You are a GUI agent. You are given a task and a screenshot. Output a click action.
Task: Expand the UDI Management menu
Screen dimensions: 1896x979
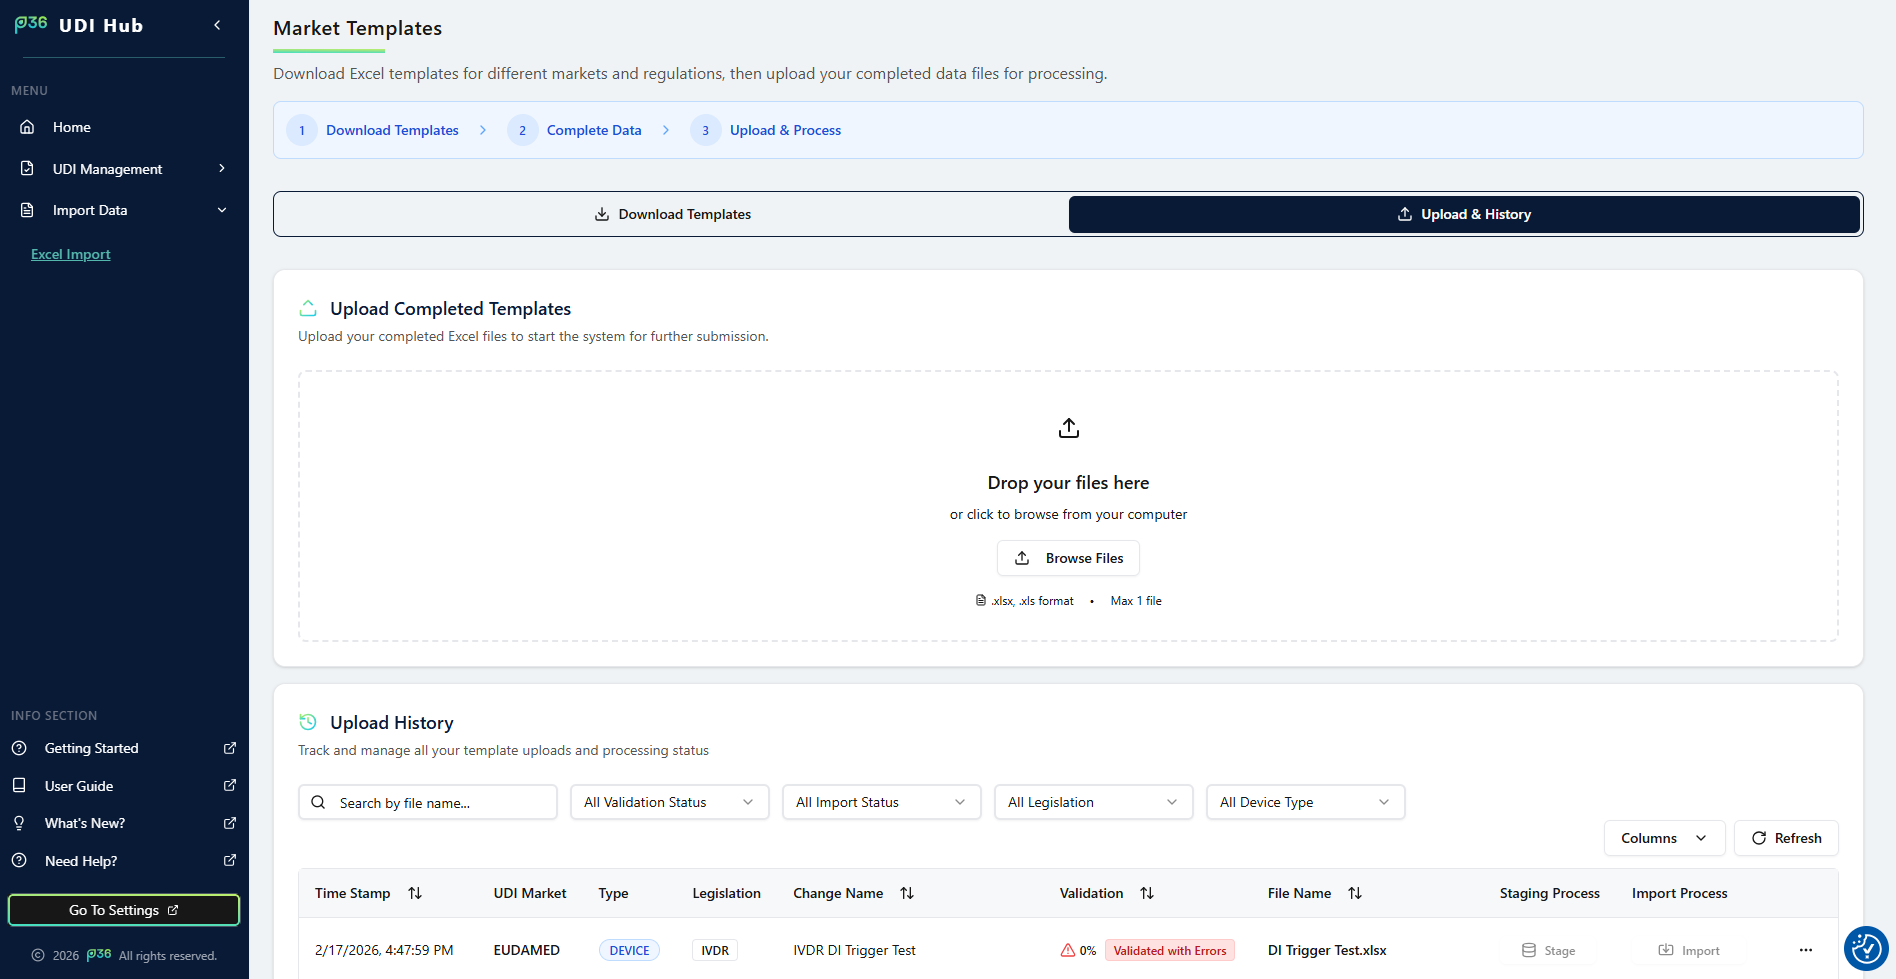[x=124, y=169]
